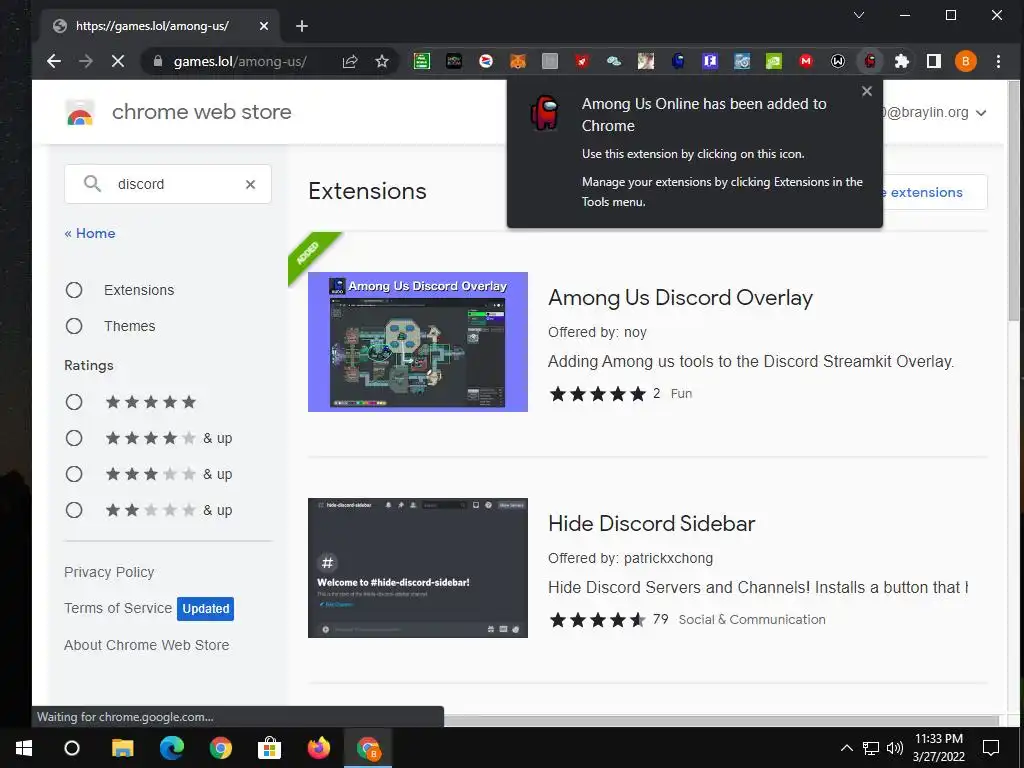The height and width of the screenshot is (768, 1024).
Task: Open the tab search dropdown arrow
Action: pos(859,15)
